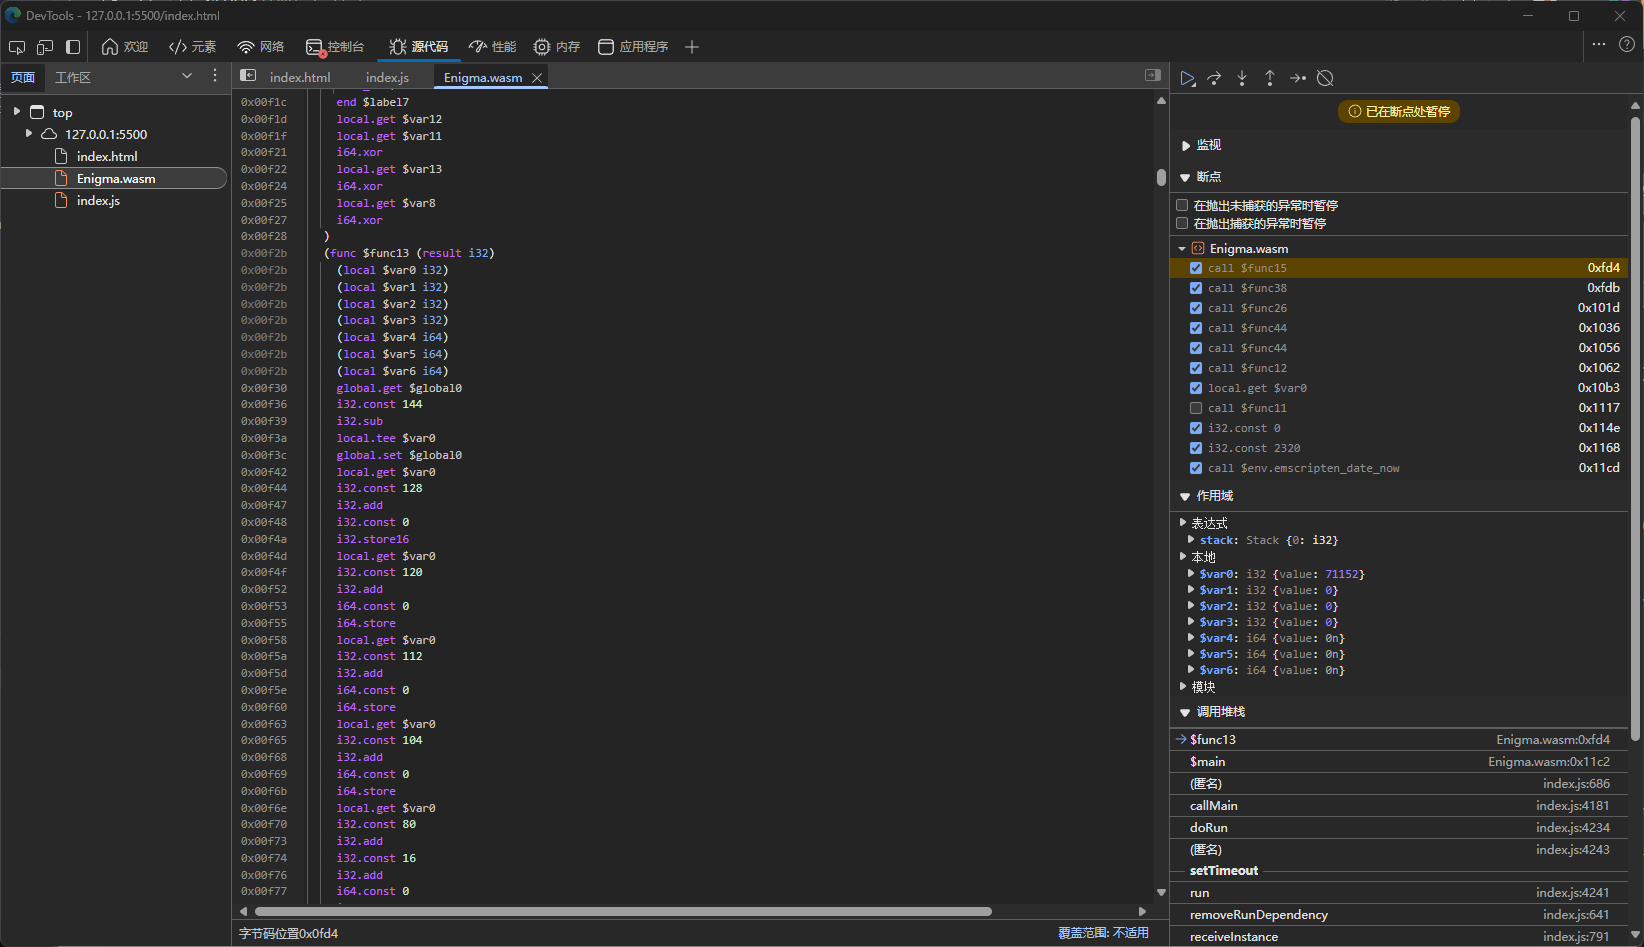Image resolution: width=1644 pixels, height=947 pixels.
Task: Open more navigator tabs dropdown
Action: [x=187, y=76]
